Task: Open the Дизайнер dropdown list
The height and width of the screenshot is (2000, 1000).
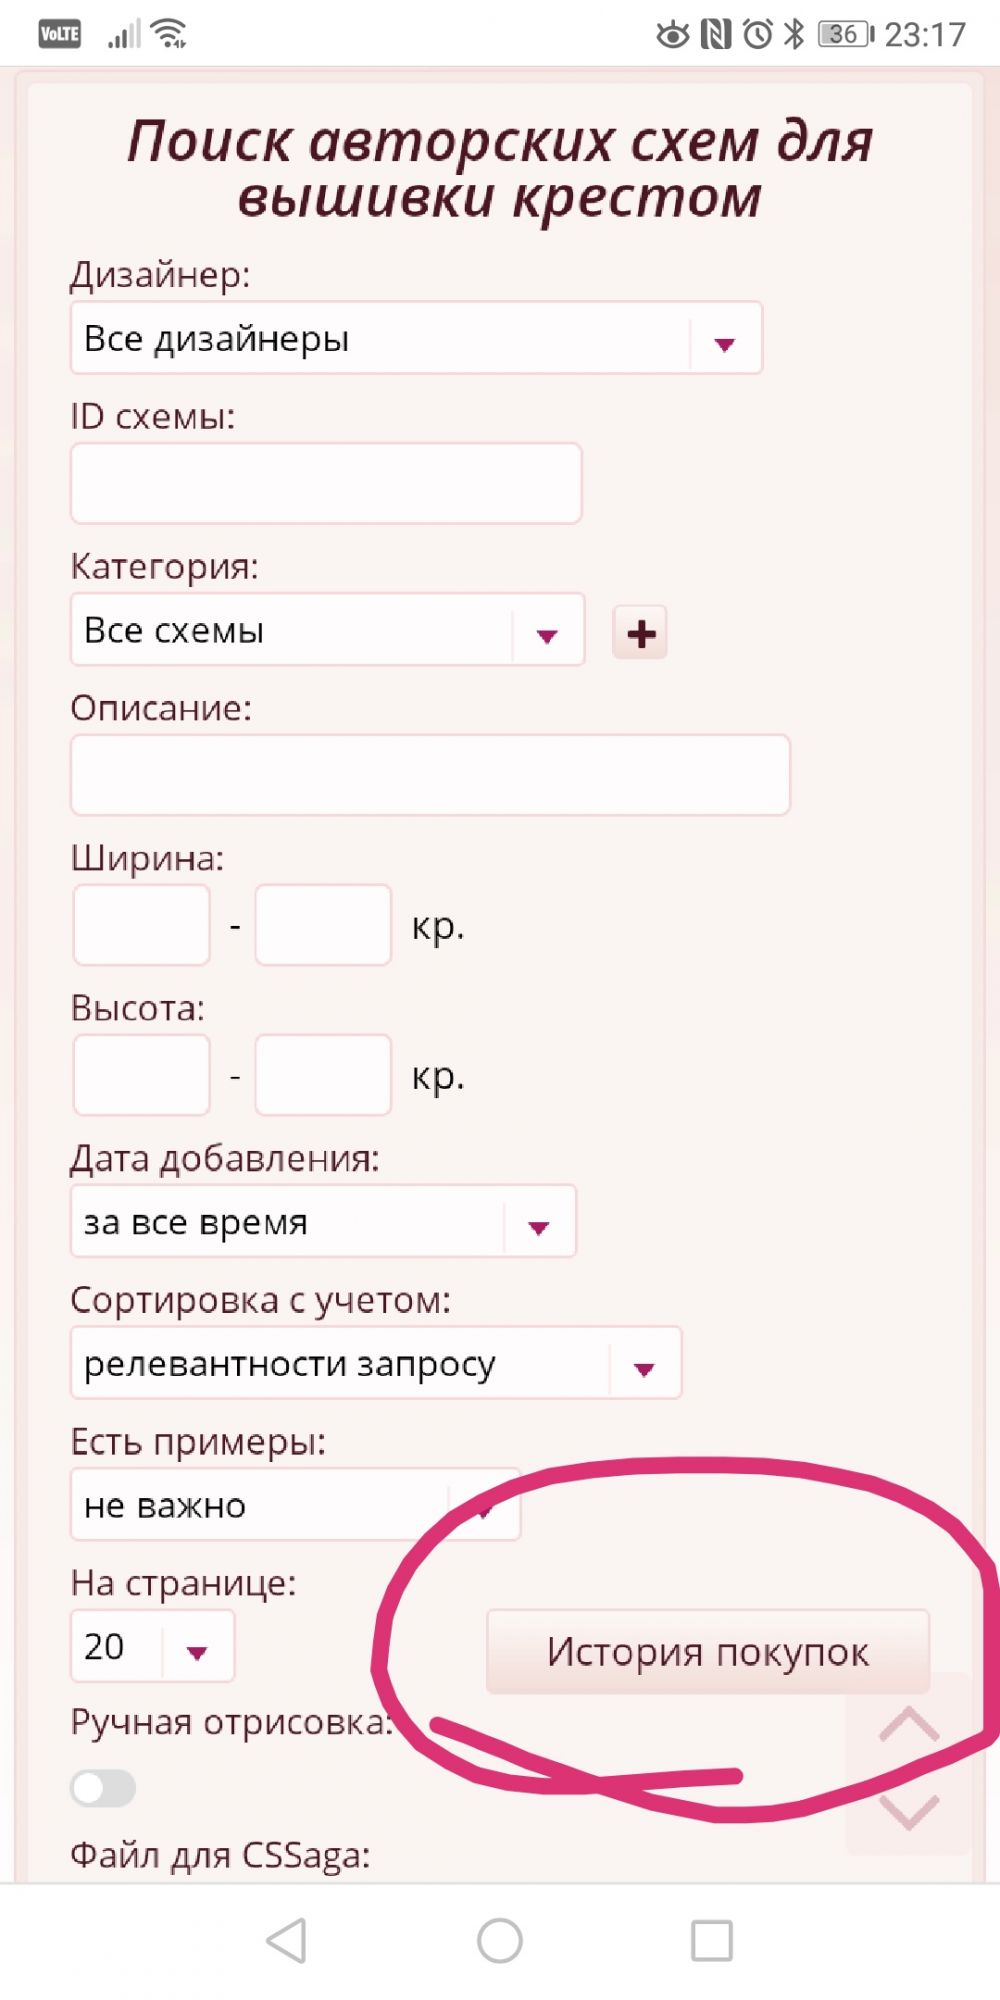Action: pyautogui.click(x=416, y=339)
